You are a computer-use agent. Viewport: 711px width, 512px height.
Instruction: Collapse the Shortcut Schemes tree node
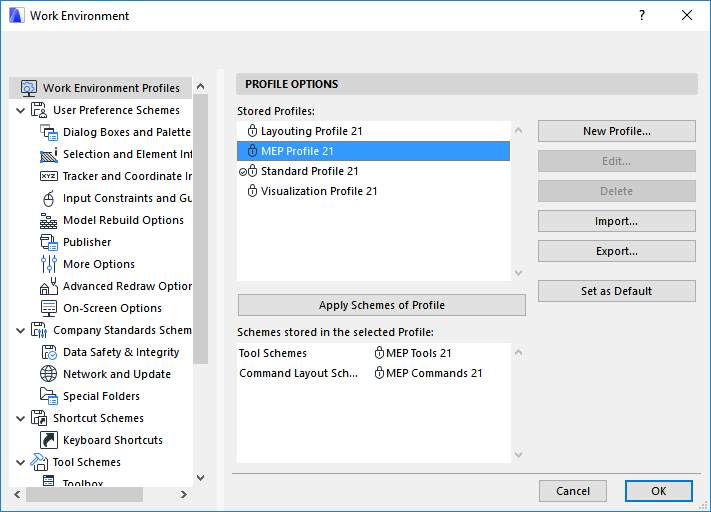click(x=21, y=418)
